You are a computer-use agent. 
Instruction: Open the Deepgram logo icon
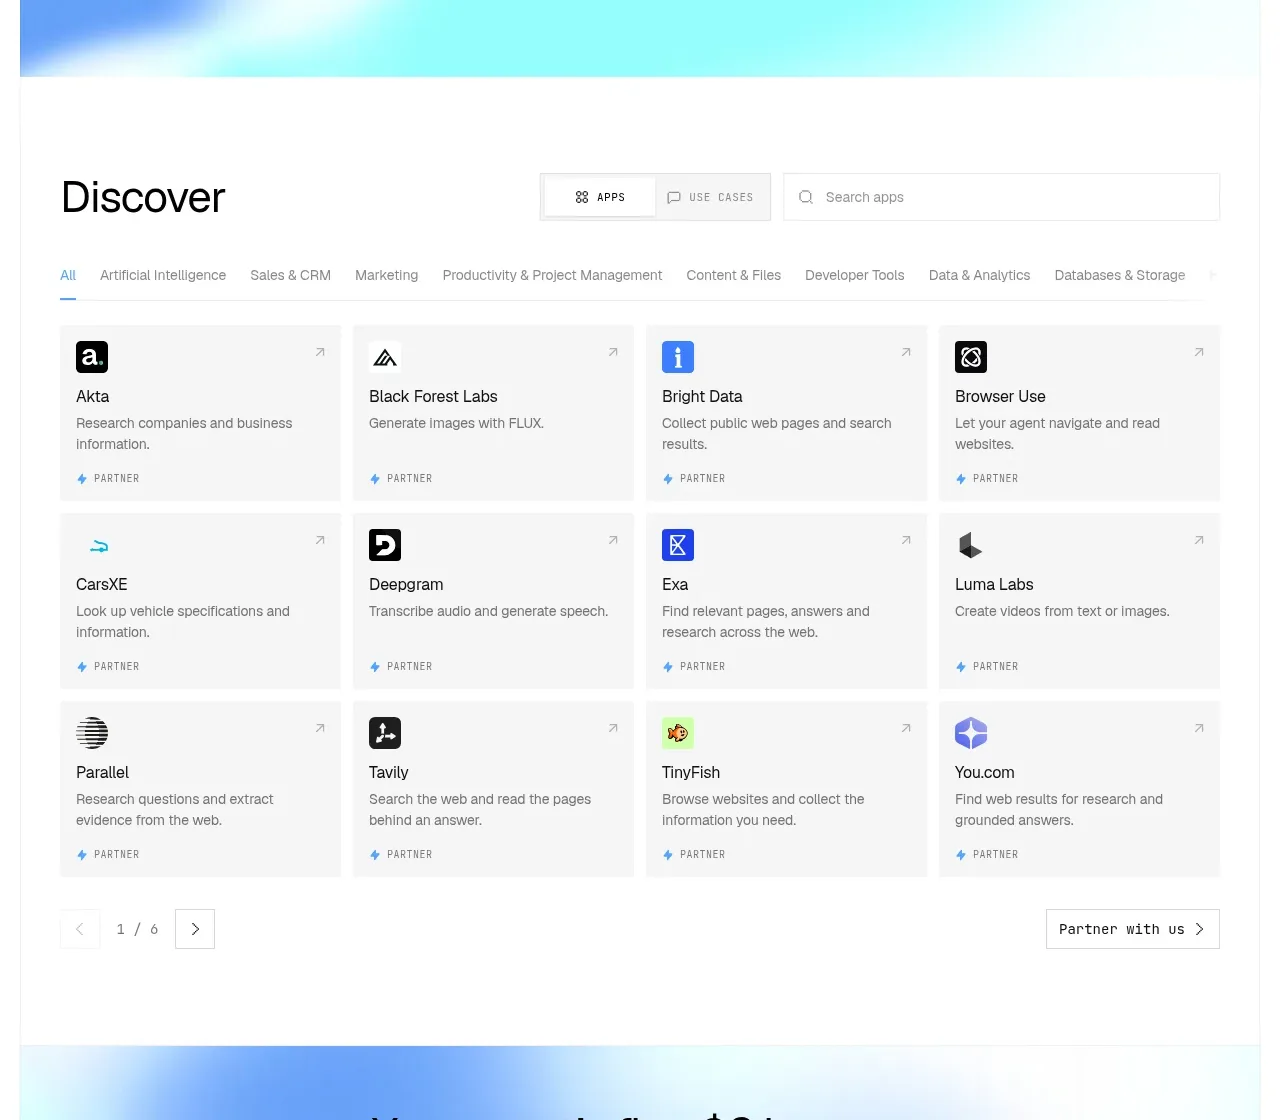(385, 545)
